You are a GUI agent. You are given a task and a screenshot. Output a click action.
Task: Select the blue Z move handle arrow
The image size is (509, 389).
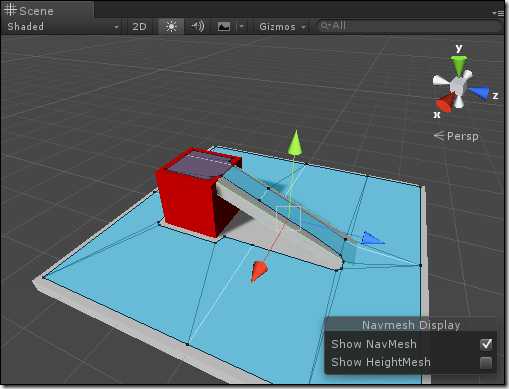(x=372, y=238)
